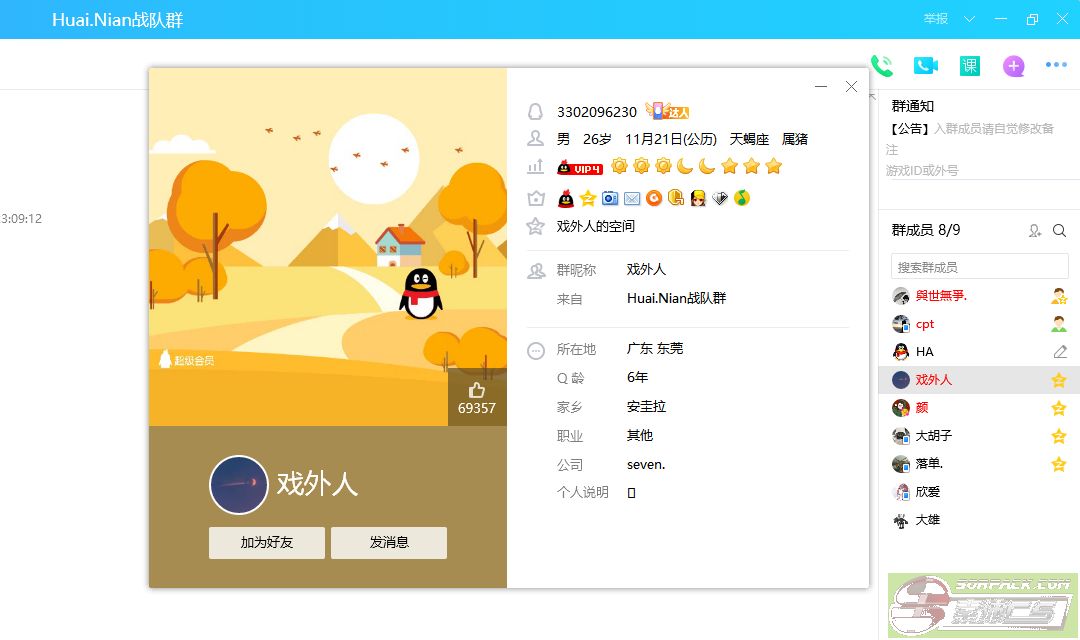
Task: Click the 达人 badge next to QQ number
Action: (667, 110)
